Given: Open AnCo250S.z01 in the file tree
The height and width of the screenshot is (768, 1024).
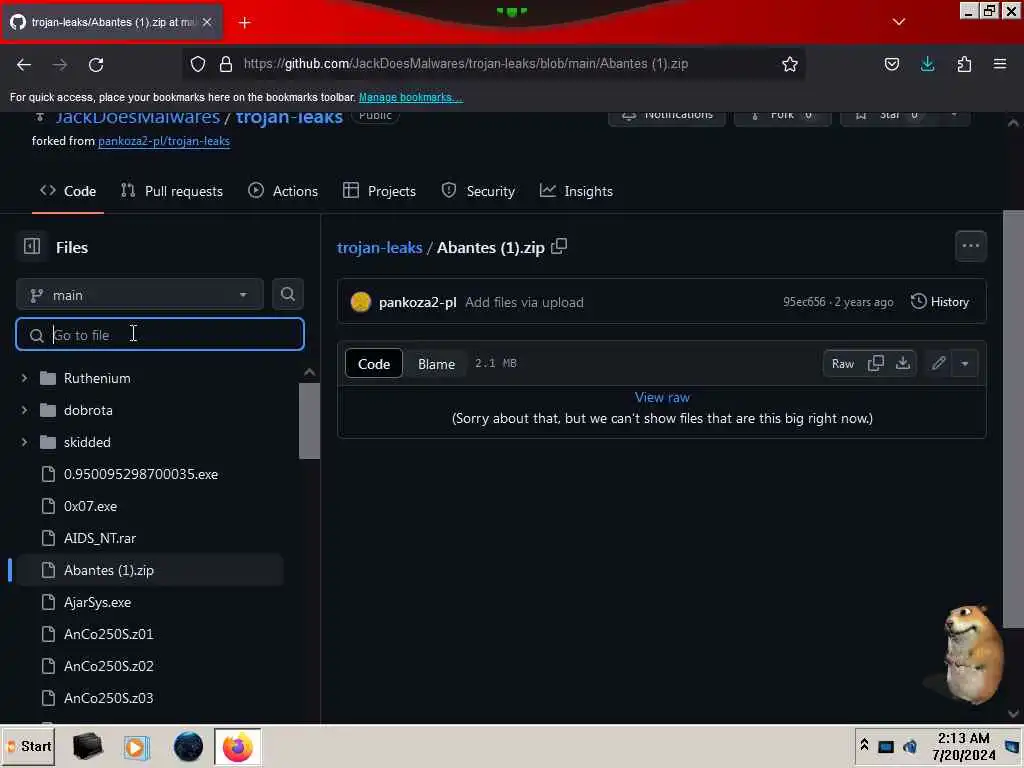Looking at the screenshot, I should [x=108, y=634].
